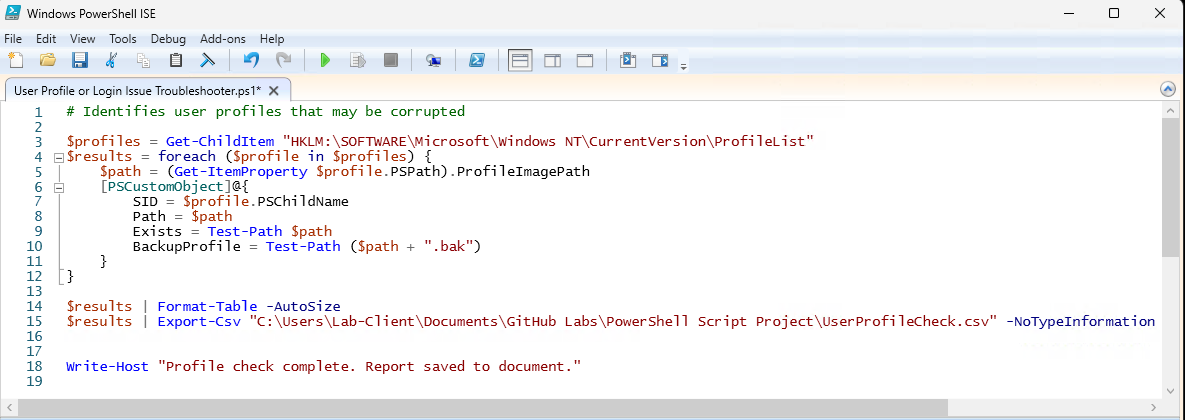Save the script with the floppy disk icon
Image resolution: width=1185 pixels, height=420 pixels.
[x=79, y=60]
